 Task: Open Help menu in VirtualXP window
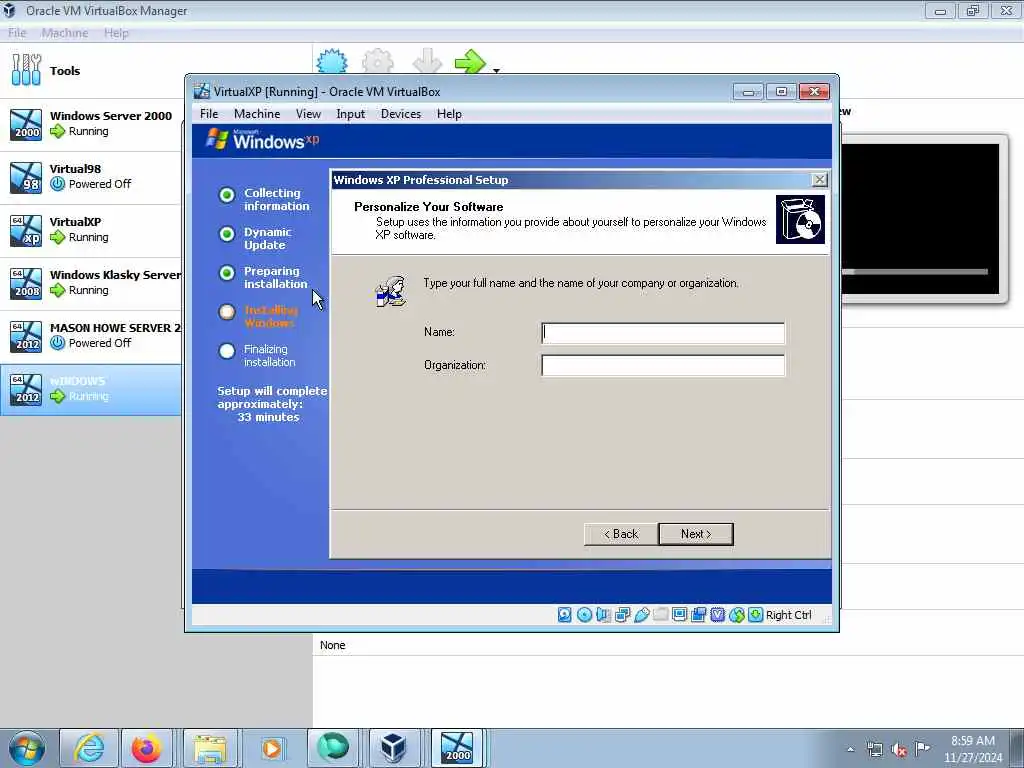tap(449, 114)
